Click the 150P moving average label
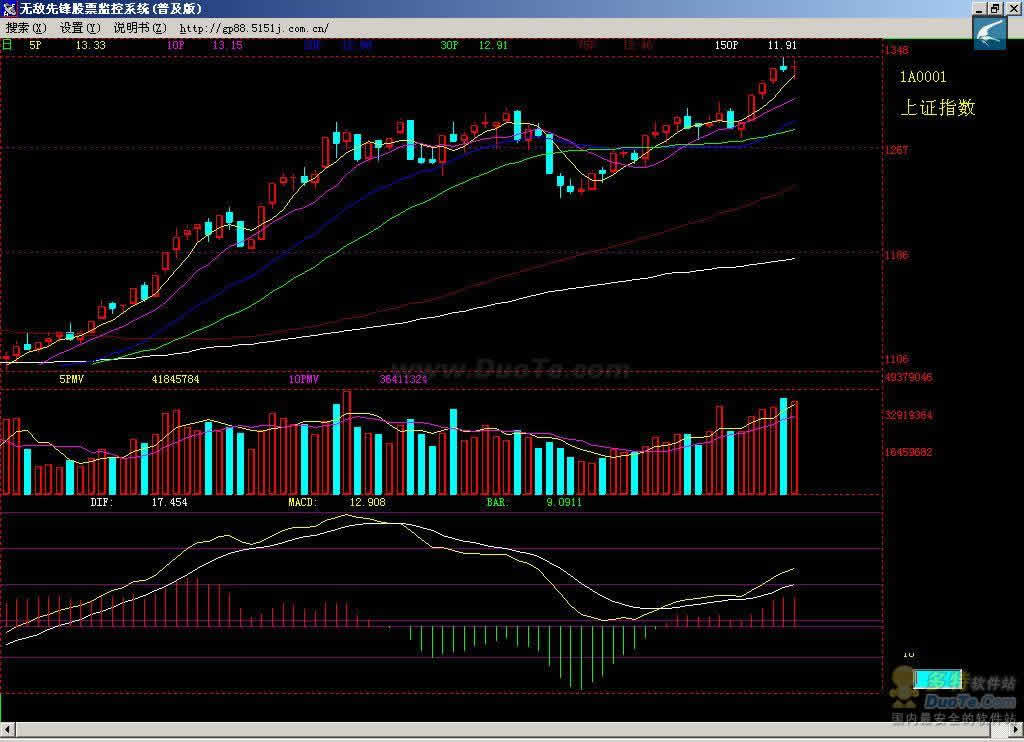The width and height of the screenshot is (1024, 742). (x=726, y=45)
